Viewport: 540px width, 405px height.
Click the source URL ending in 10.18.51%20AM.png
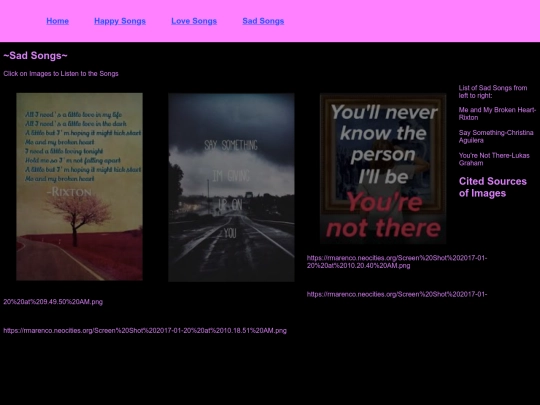(x=145, y=331)
